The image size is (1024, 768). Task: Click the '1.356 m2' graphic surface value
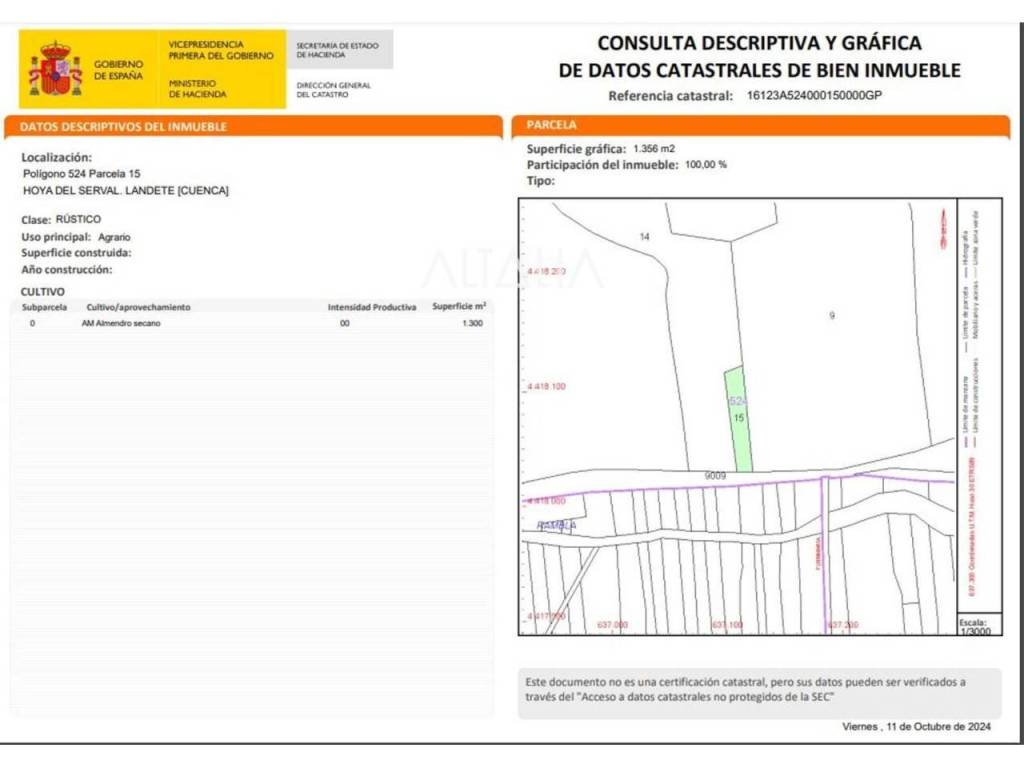pos(654,149)
